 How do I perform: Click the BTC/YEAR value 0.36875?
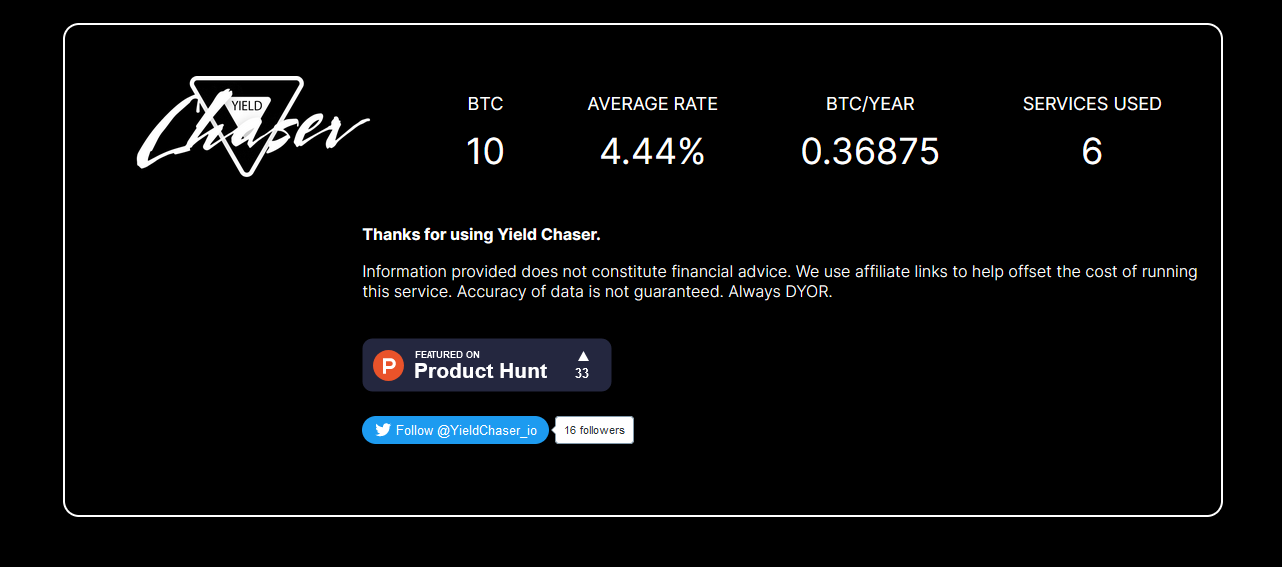coord(870,152)
